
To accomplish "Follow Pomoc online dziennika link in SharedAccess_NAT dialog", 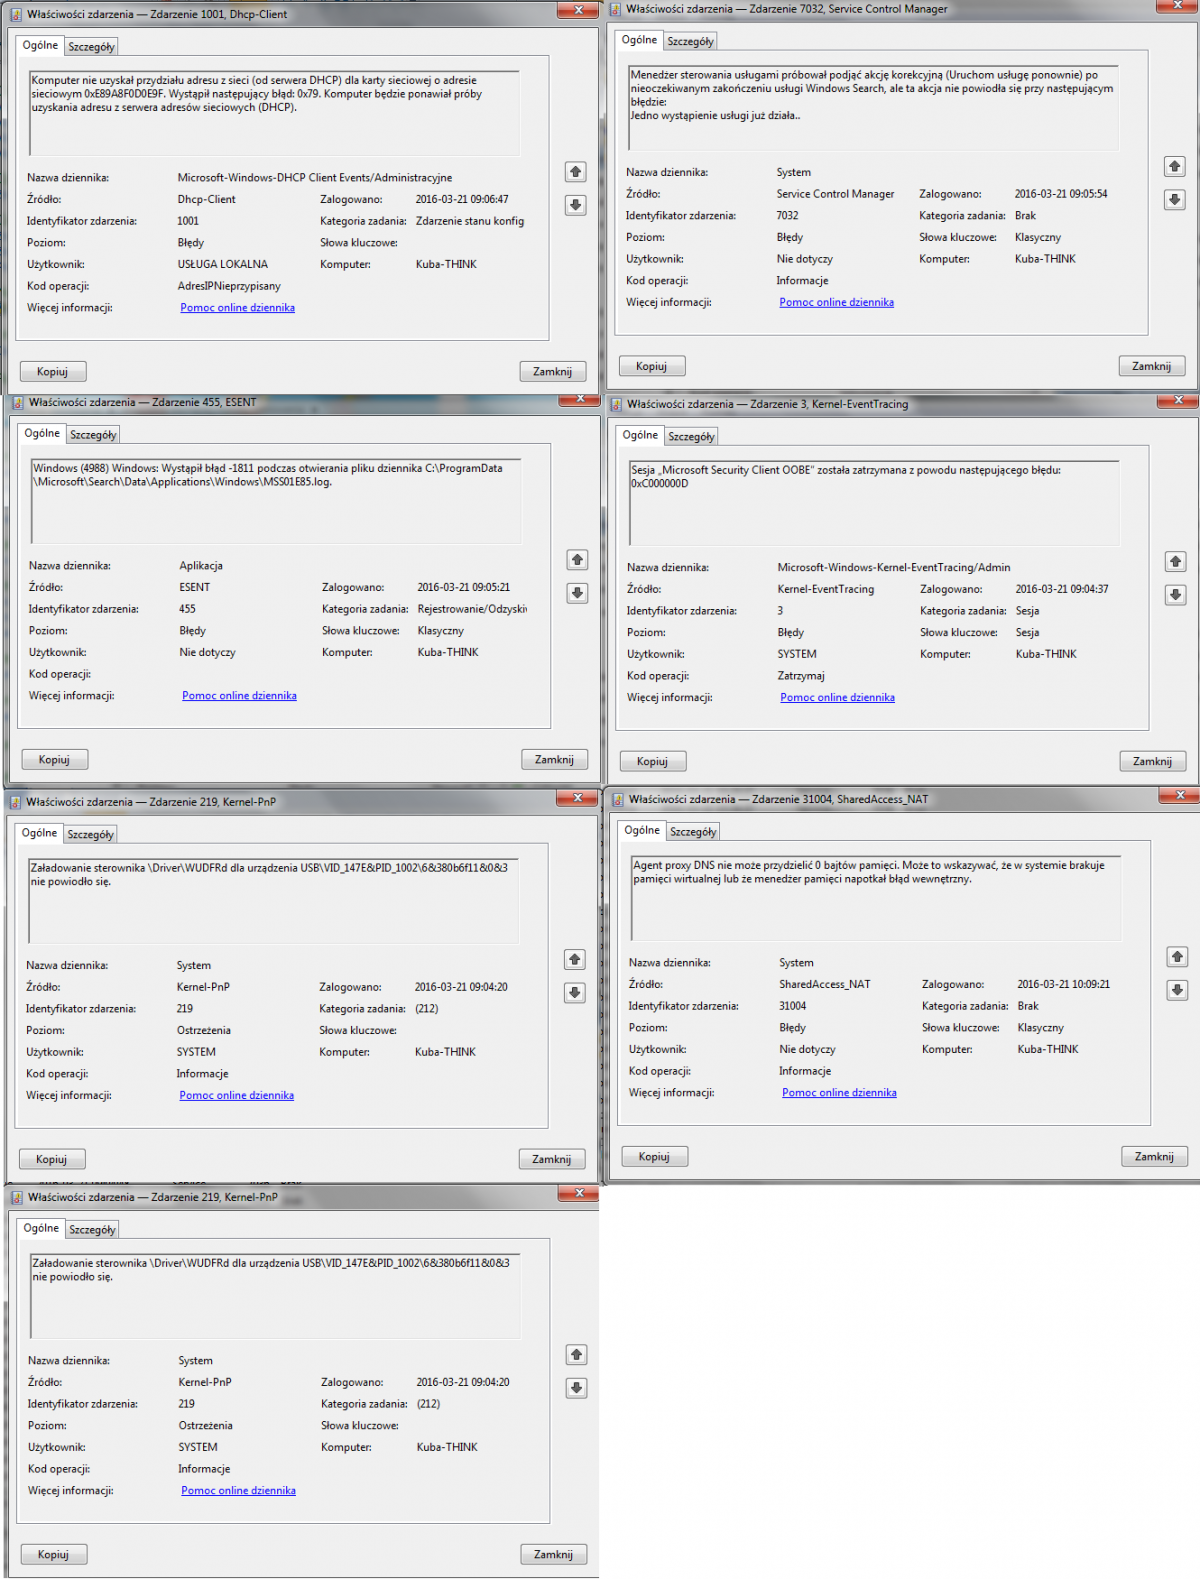I will click(839, 1093).
